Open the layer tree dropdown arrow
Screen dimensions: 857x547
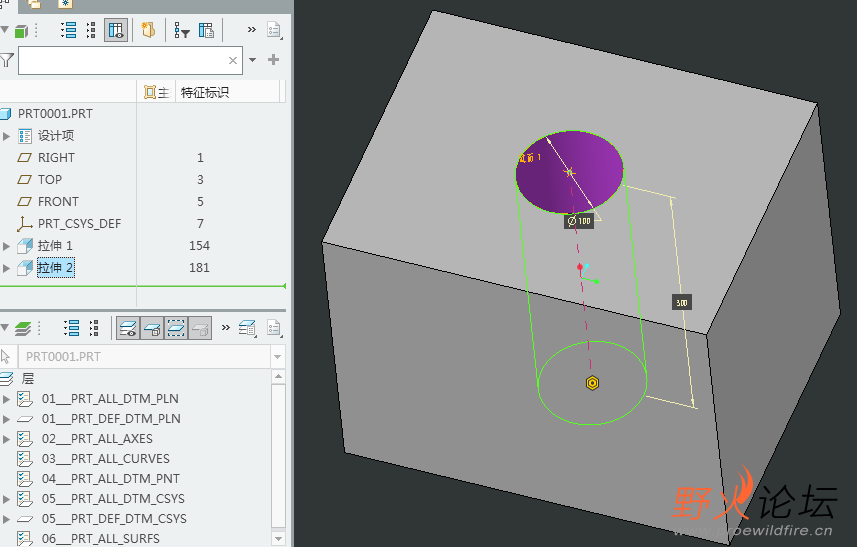4,328
